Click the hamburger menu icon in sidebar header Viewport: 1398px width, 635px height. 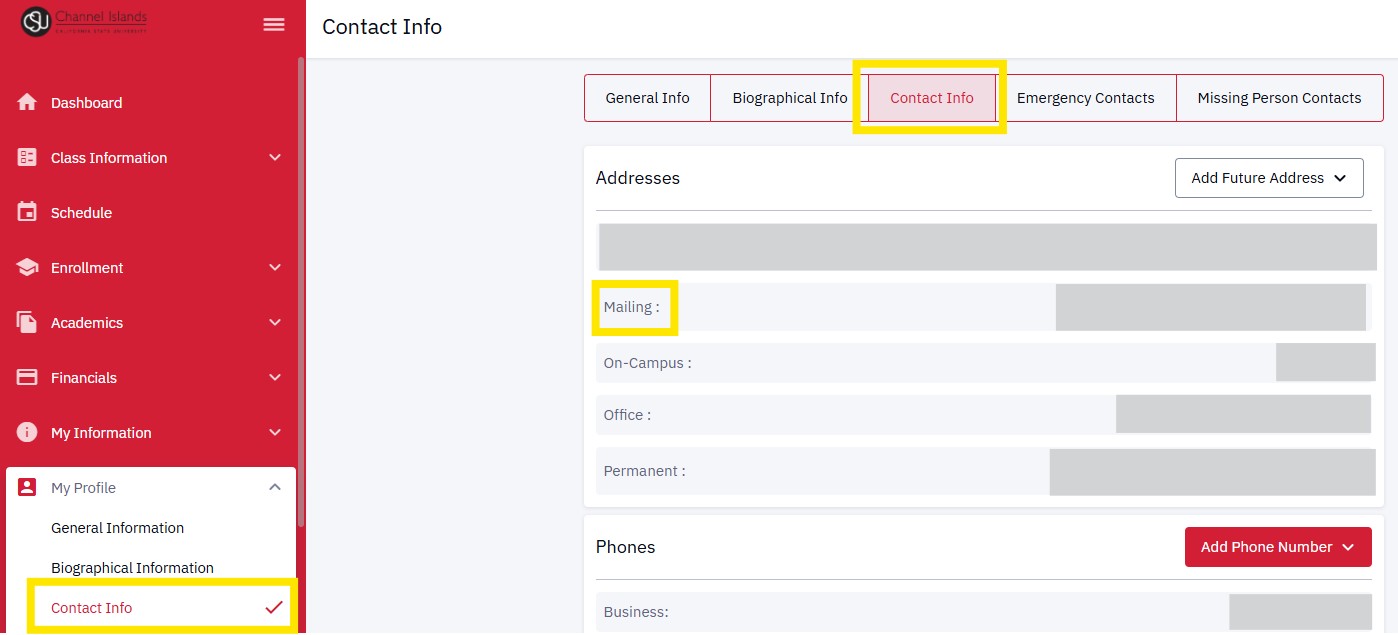tap(274, 25)
